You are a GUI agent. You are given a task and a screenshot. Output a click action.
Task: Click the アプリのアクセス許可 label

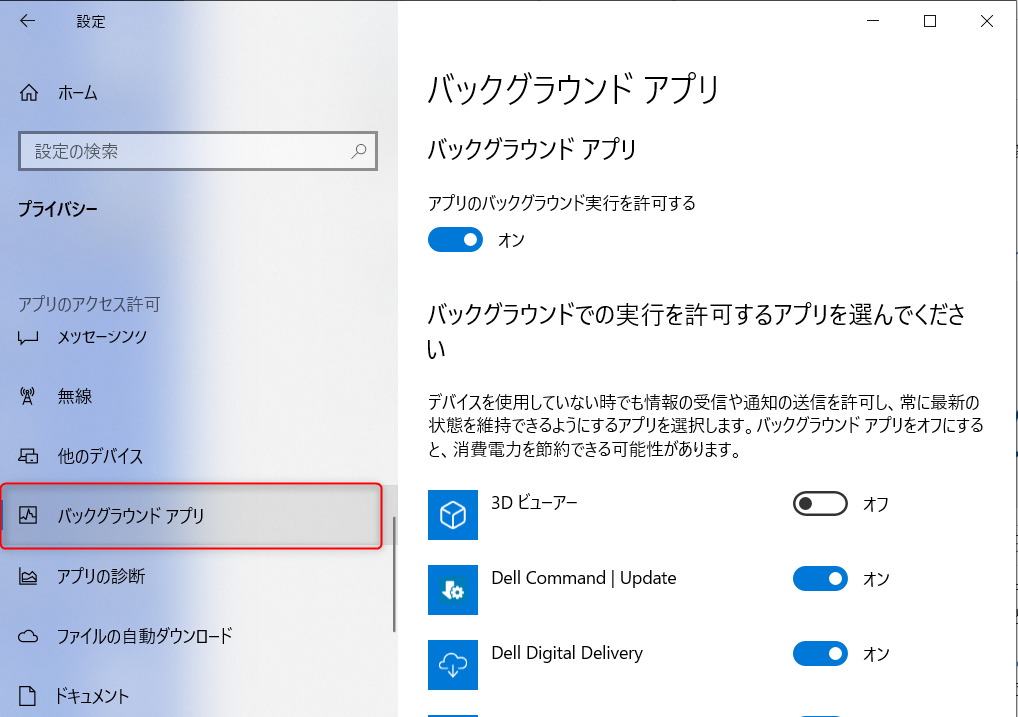click(x=89, y=304)
